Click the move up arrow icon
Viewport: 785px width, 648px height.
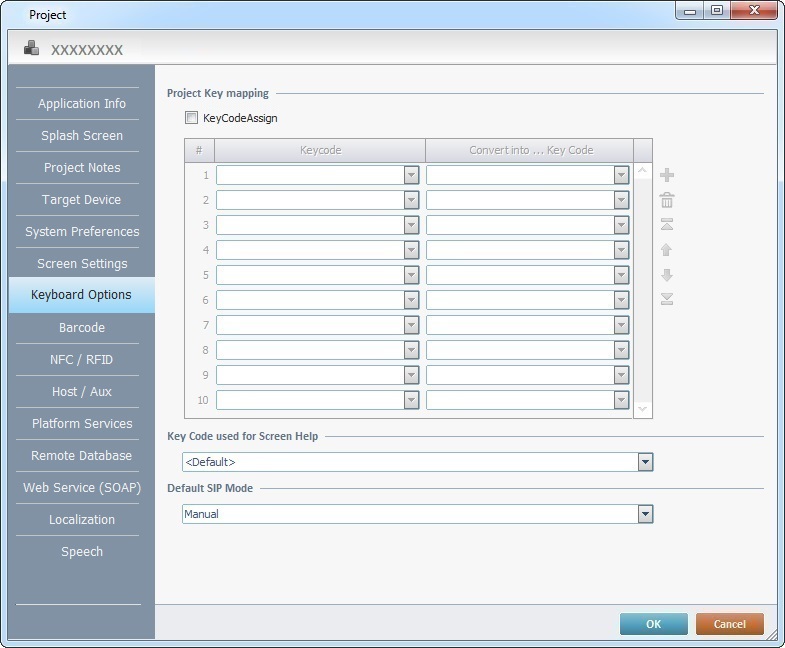click(667, 250)
